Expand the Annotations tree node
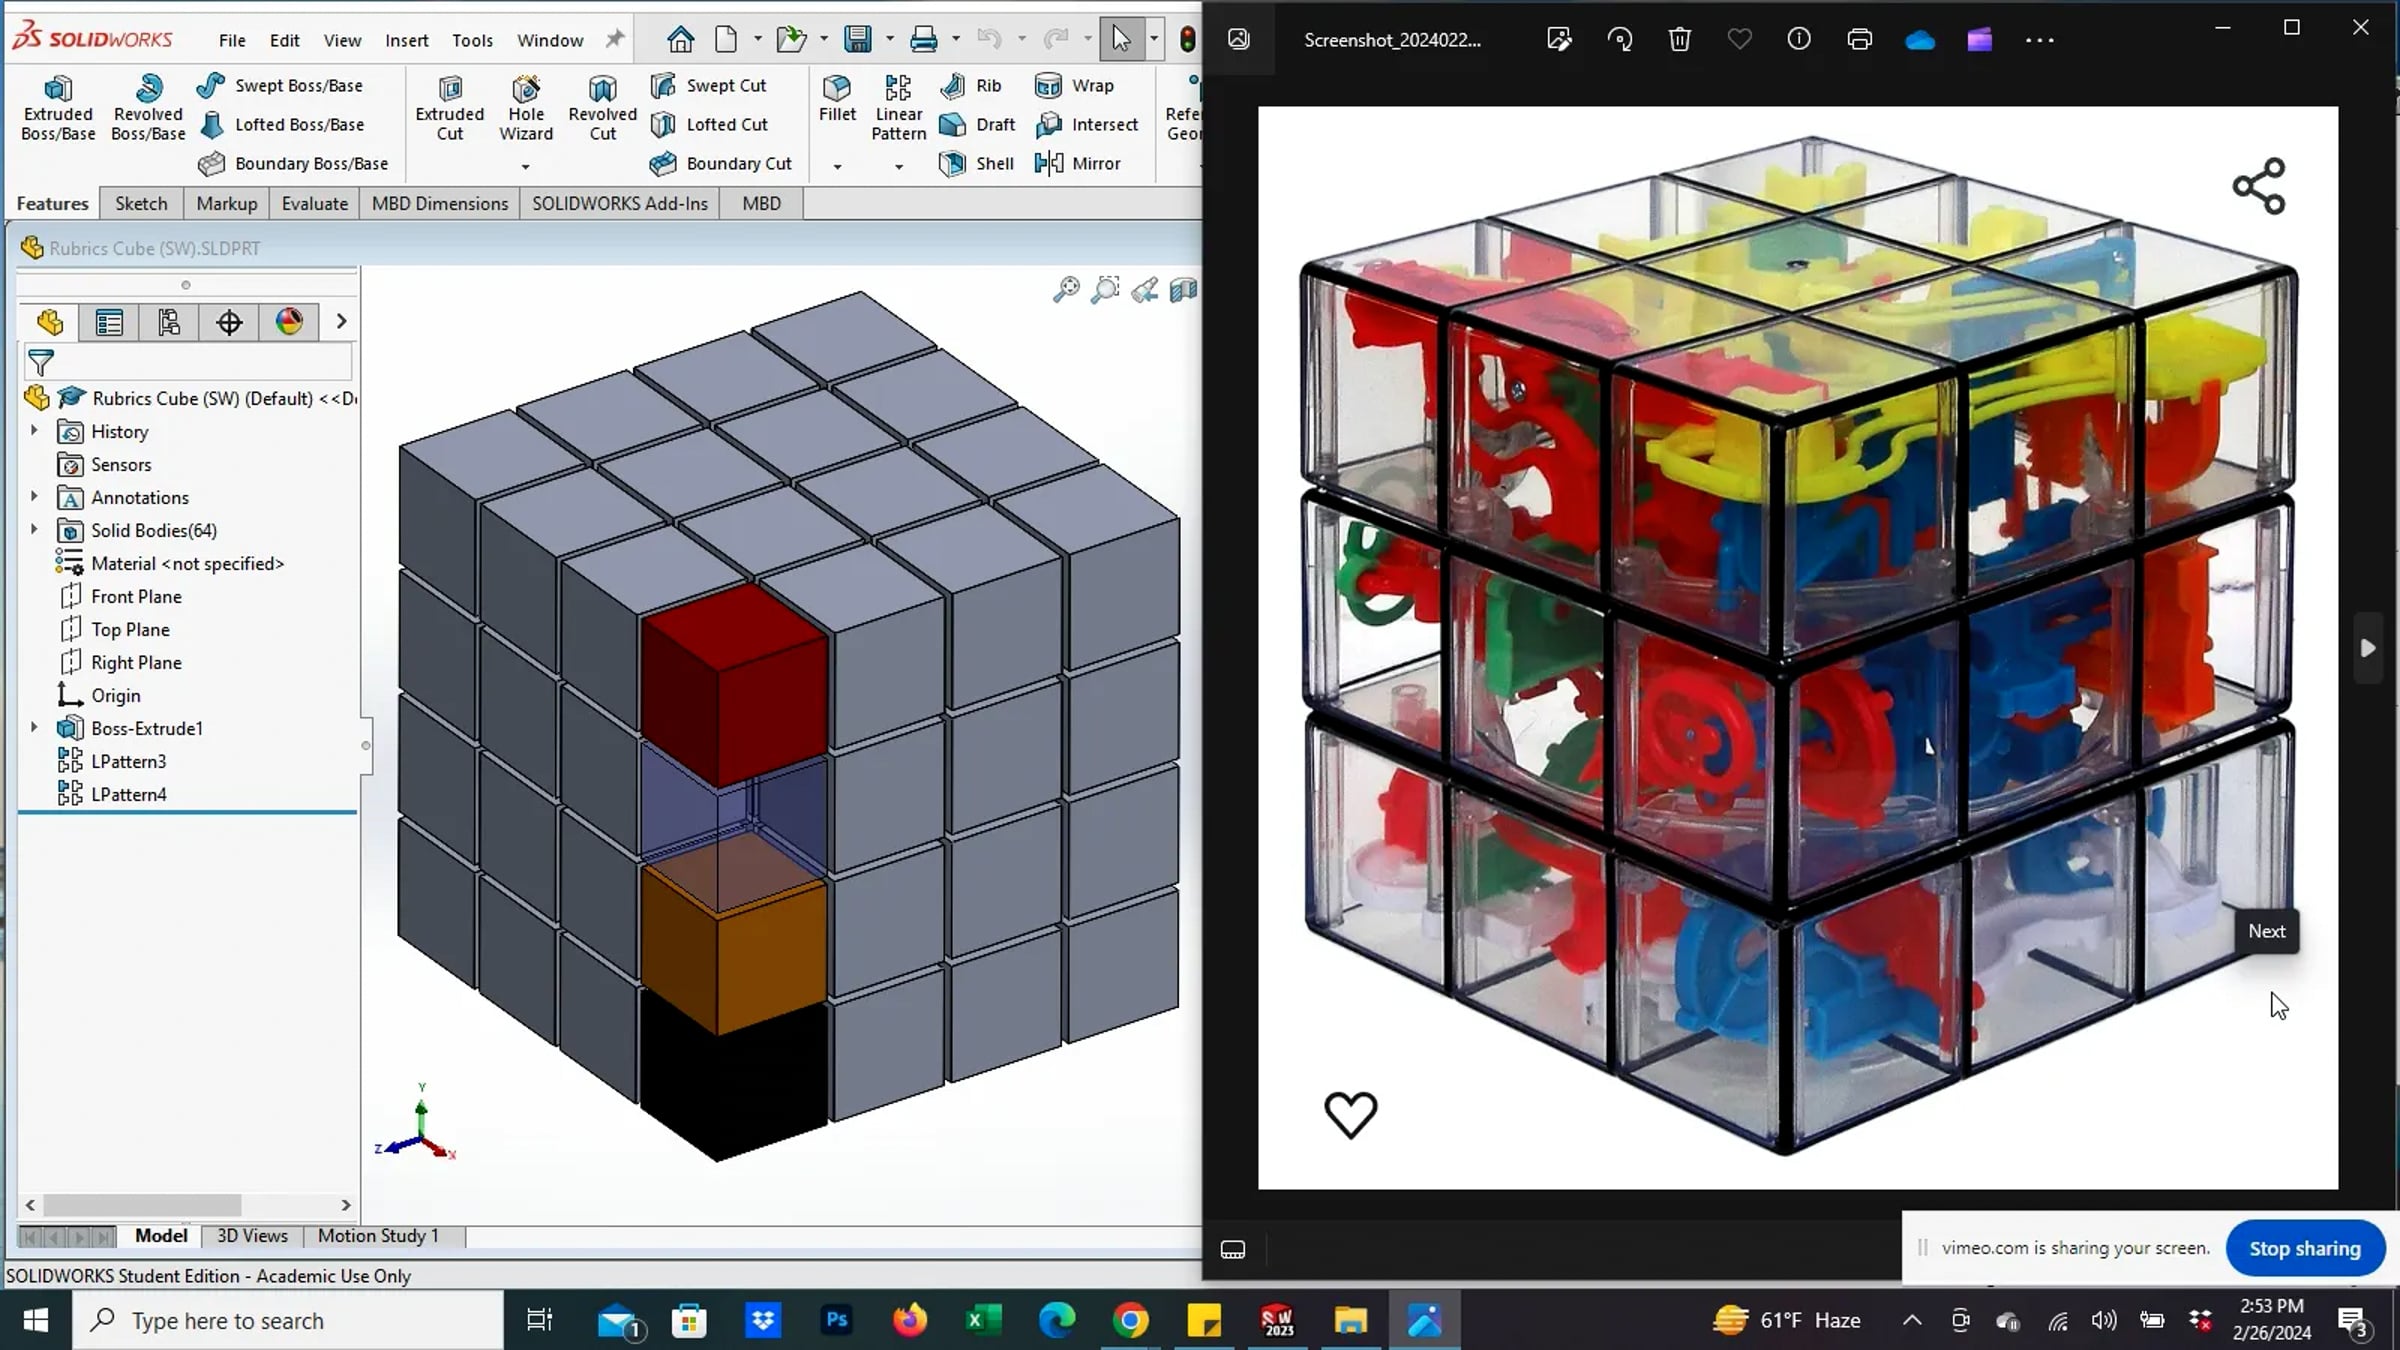 (34, 497)
